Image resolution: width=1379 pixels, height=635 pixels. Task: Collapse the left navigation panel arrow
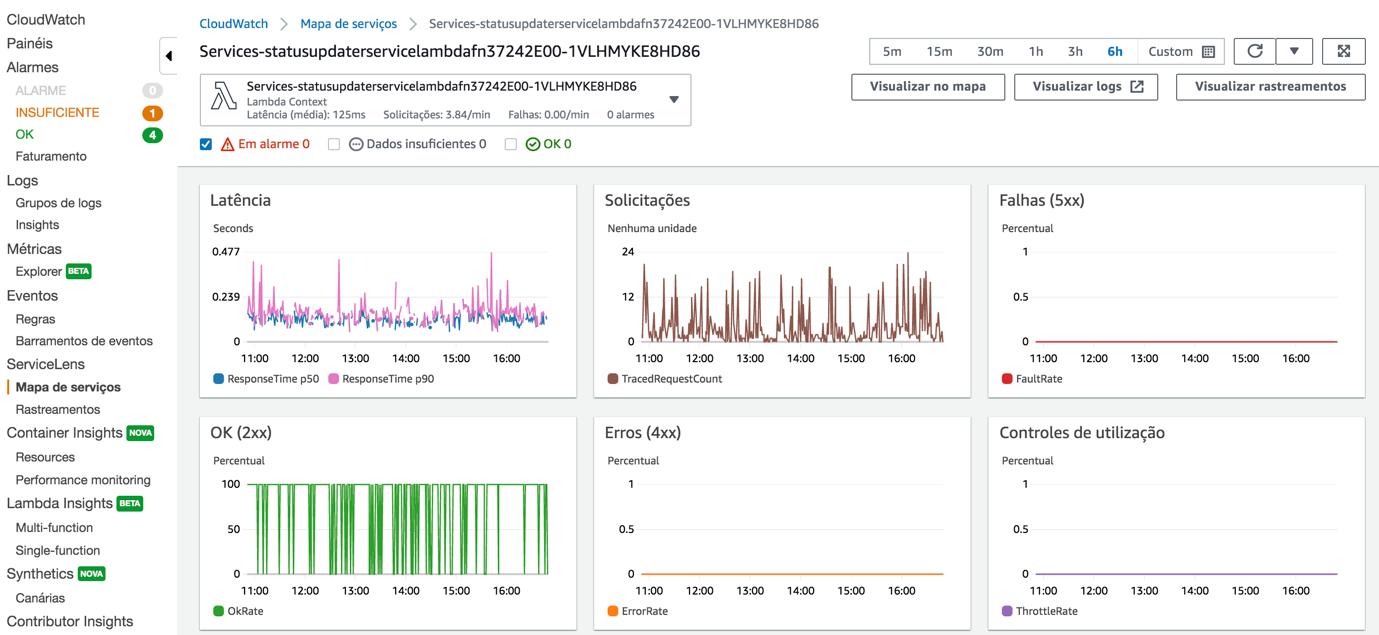point(168,56)
